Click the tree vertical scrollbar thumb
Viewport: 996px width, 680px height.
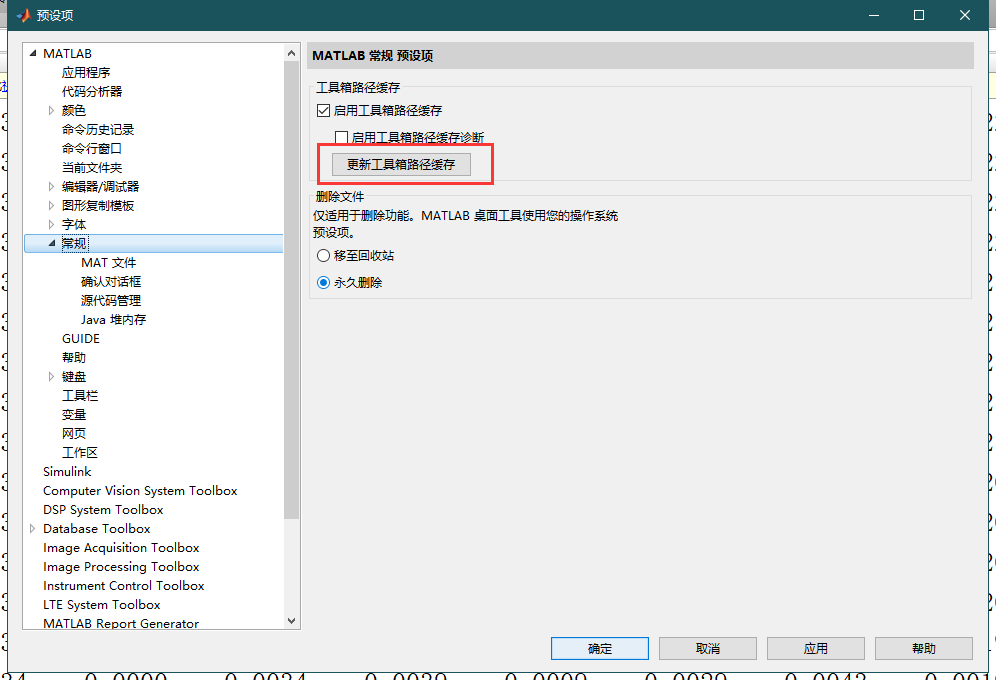[x=292, y=290]
